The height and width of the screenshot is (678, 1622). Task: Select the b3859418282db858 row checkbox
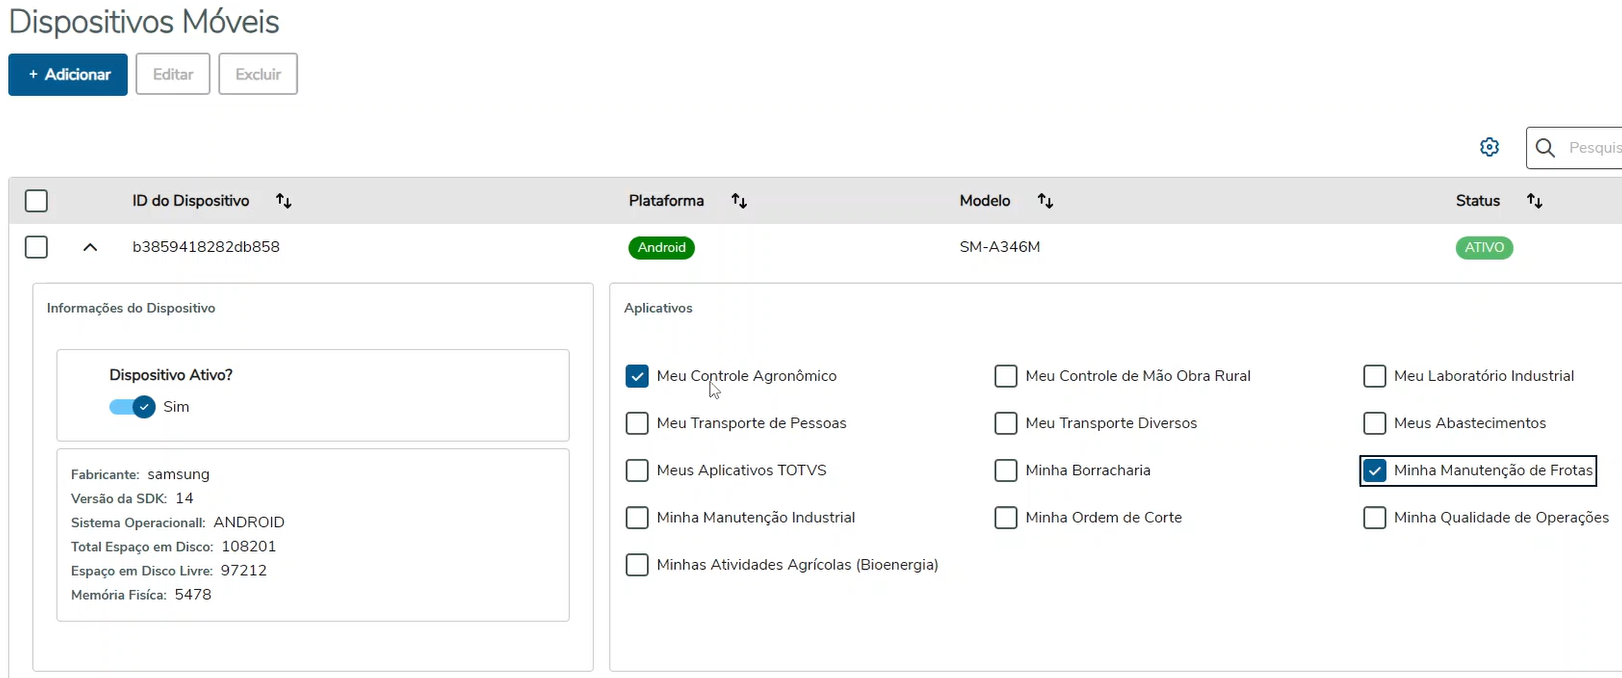pos(36,247)
